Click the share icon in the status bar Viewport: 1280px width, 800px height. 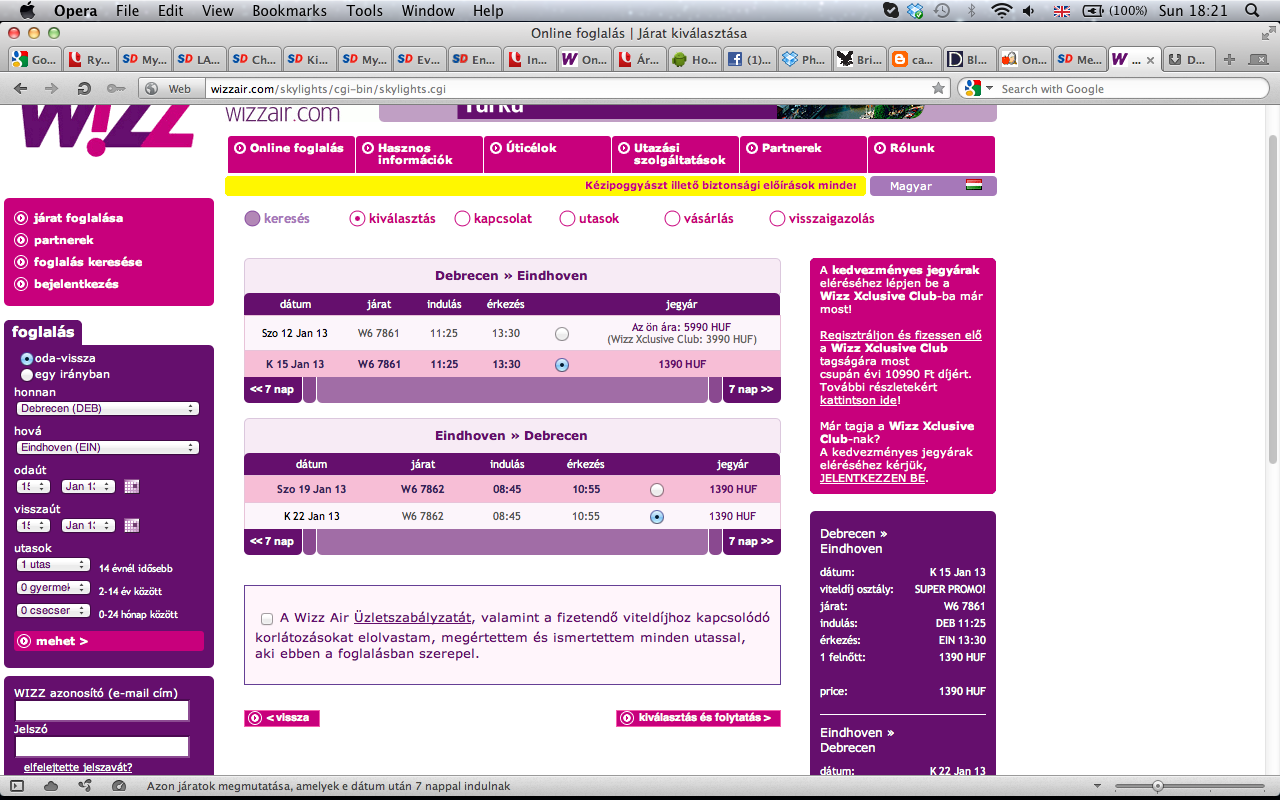tap(85, 786)
